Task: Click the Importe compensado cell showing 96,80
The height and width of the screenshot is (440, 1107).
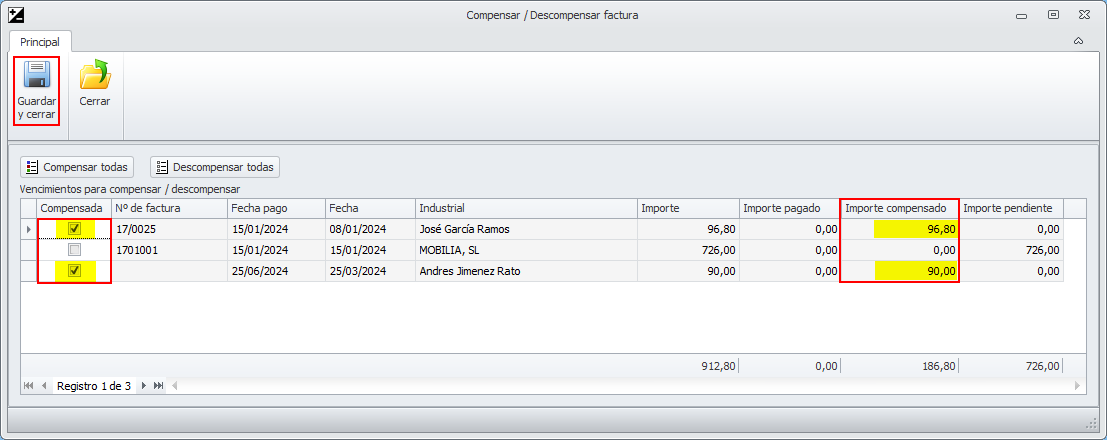Action: [914, 229]
